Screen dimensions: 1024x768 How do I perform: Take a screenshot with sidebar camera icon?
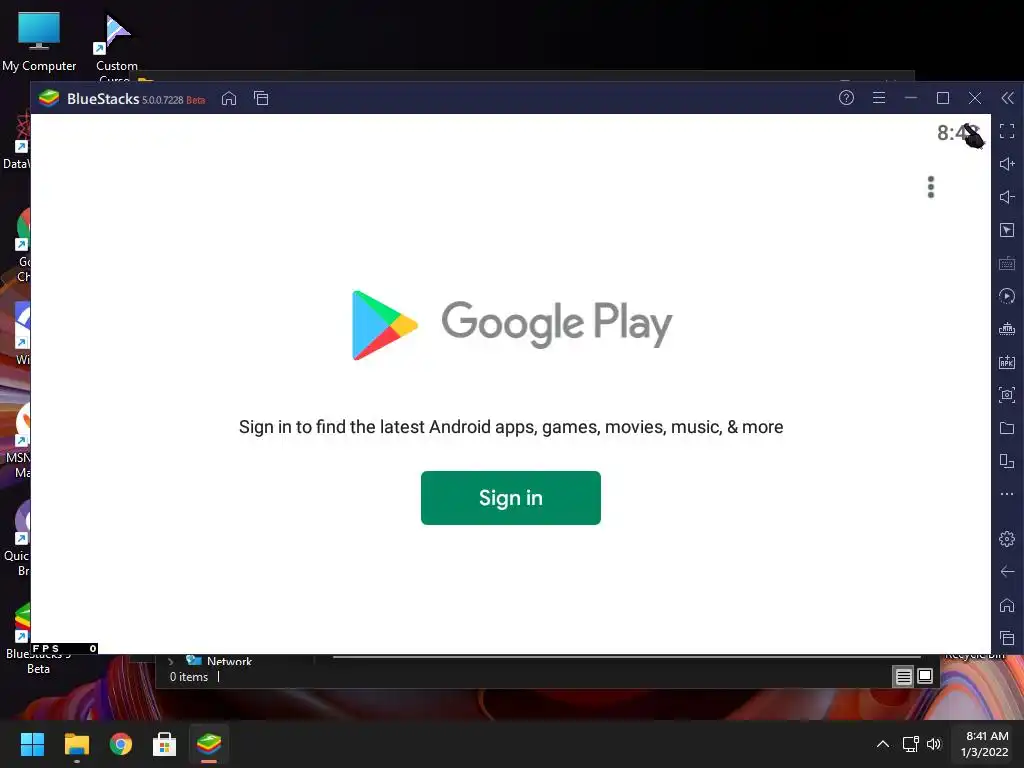[1007, 394]
